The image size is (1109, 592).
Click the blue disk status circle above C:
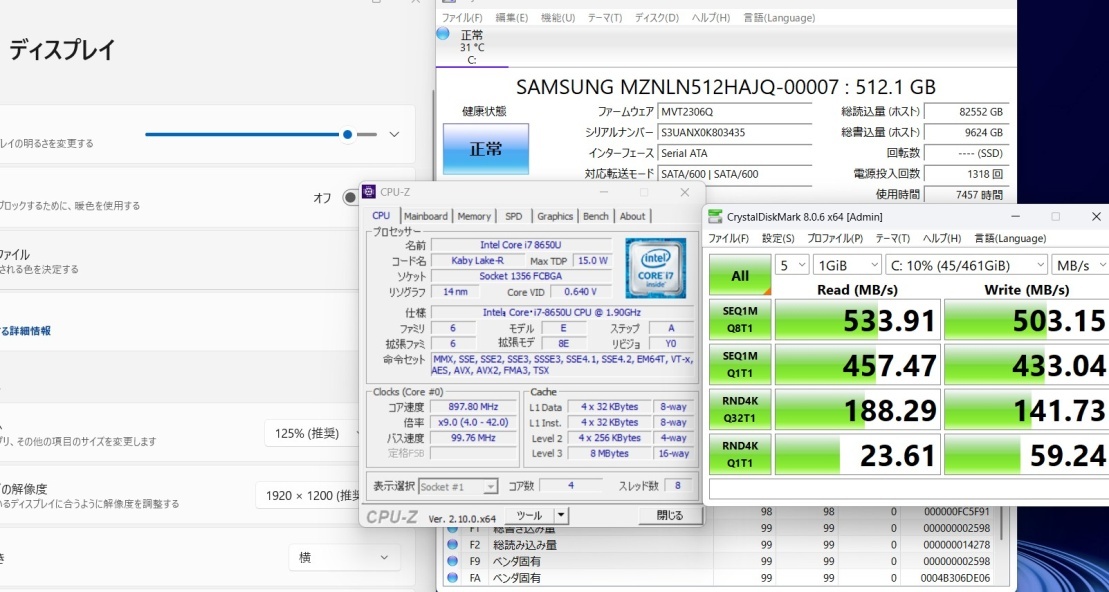[443, 33]
